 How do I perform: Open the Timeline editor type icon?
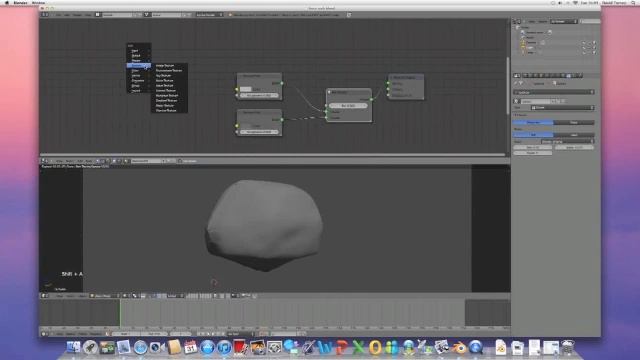(44, 333)
